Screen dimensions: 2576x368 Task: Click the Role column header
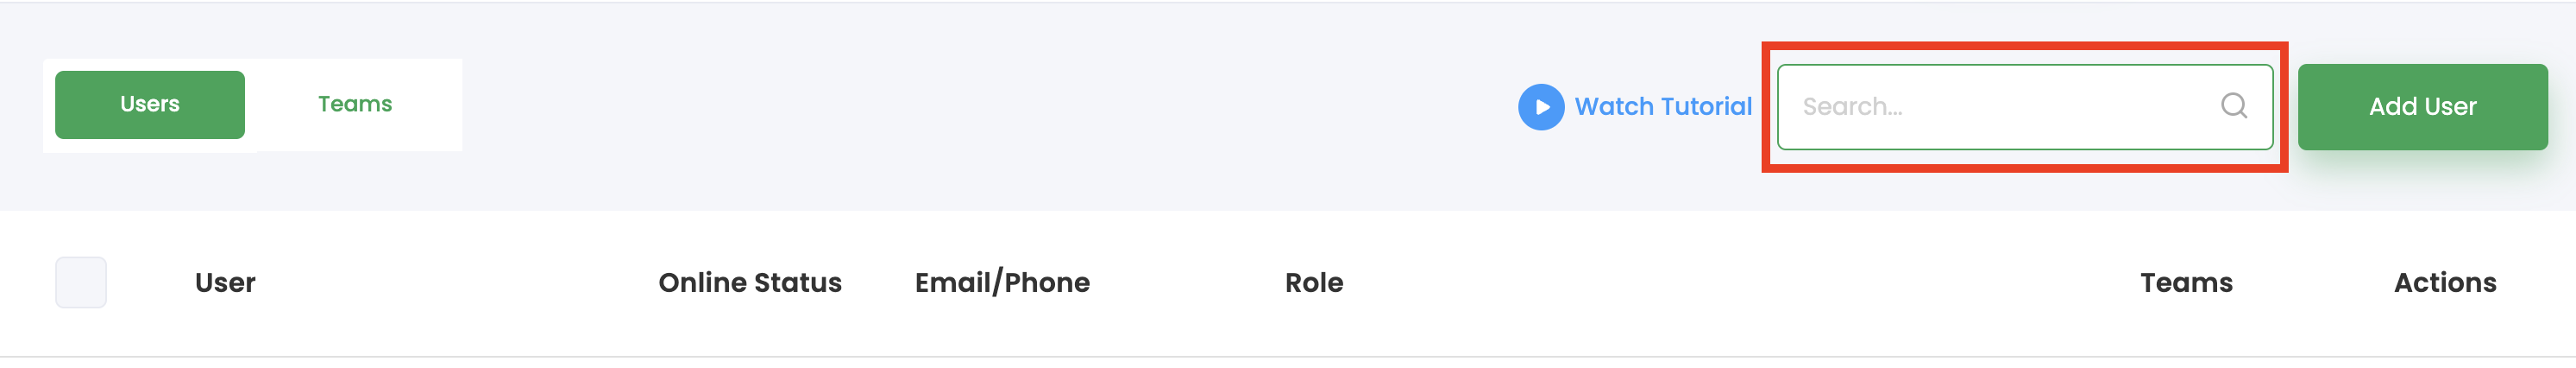(x=1314, y=283)
